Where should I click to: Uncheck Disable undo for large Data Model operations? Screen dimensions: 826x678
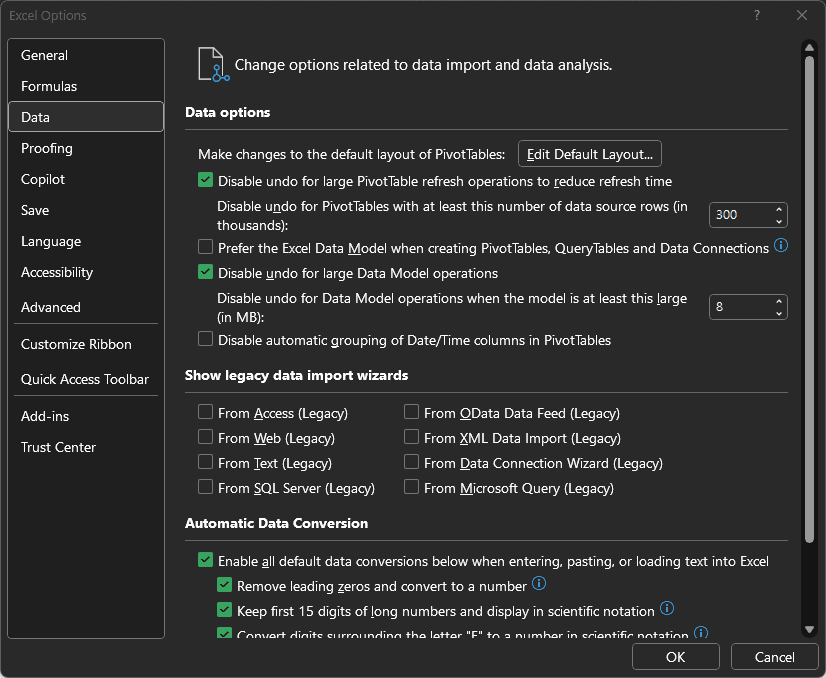pyautogui.click(x=205, y=272)
